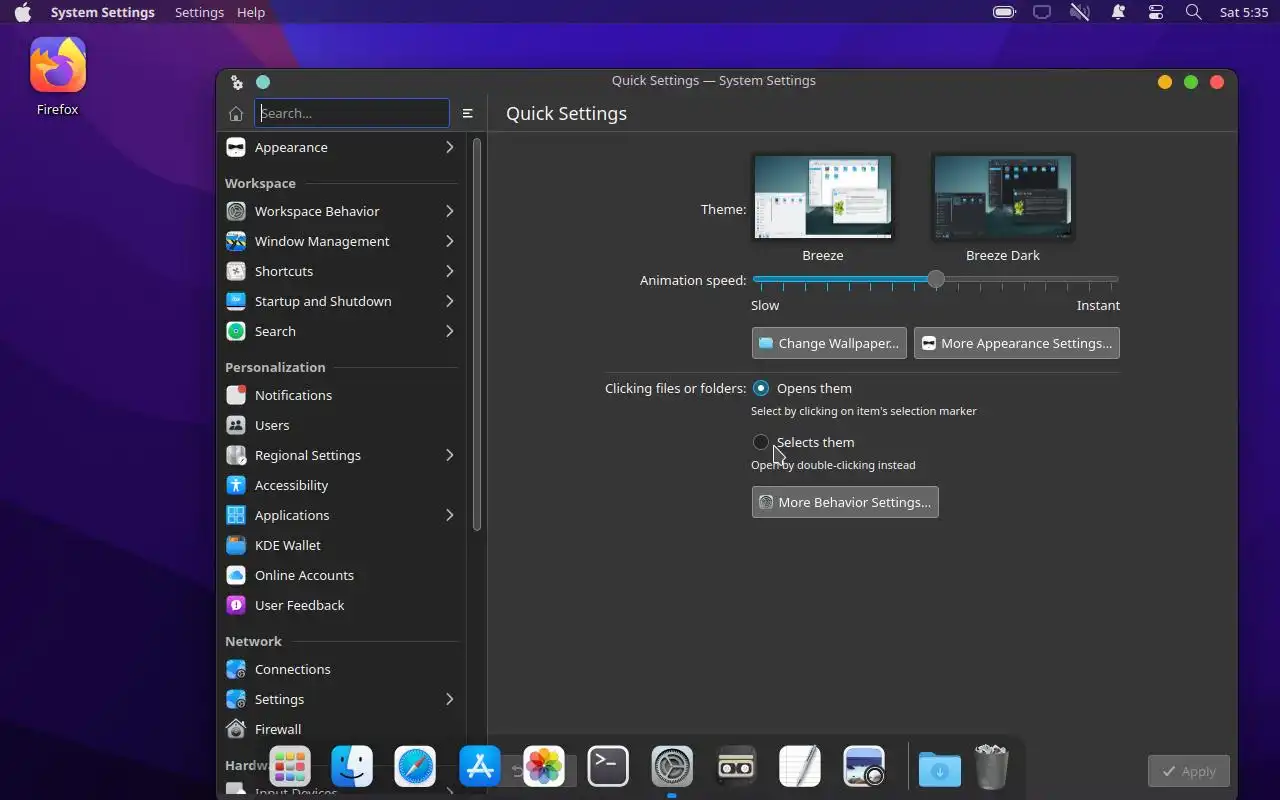Adjust the Animation speed slider handle

(936, 280)
